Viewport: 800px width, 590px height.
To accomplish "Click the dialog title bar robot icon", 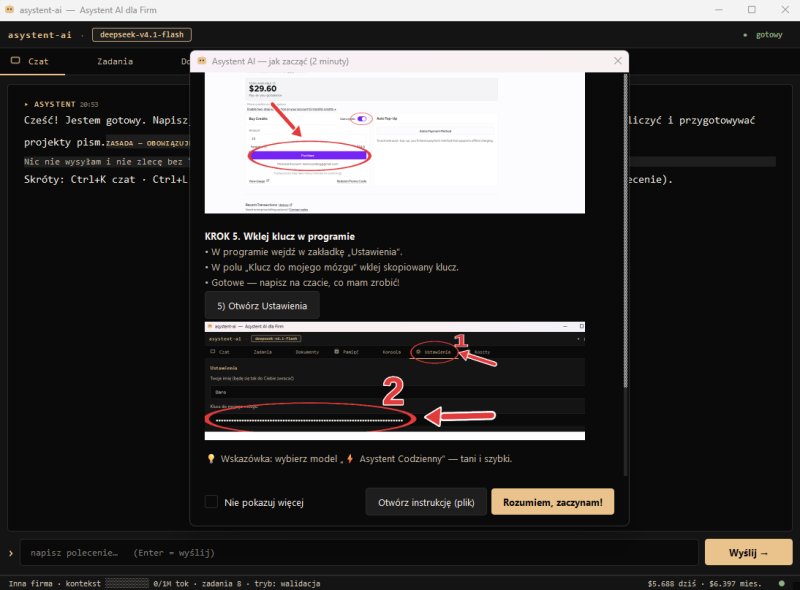I will coord(202,61).
